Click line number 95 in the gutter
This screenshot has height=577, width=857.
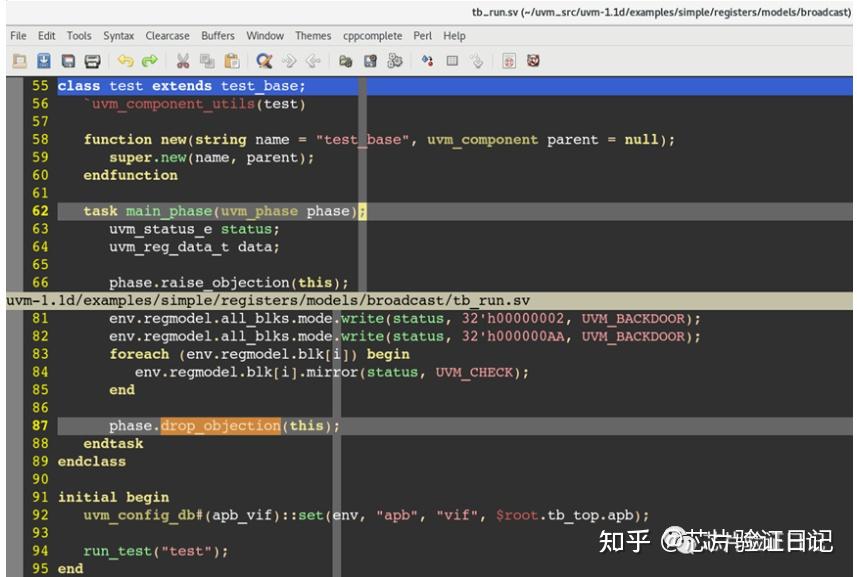(x=40, y=568)
